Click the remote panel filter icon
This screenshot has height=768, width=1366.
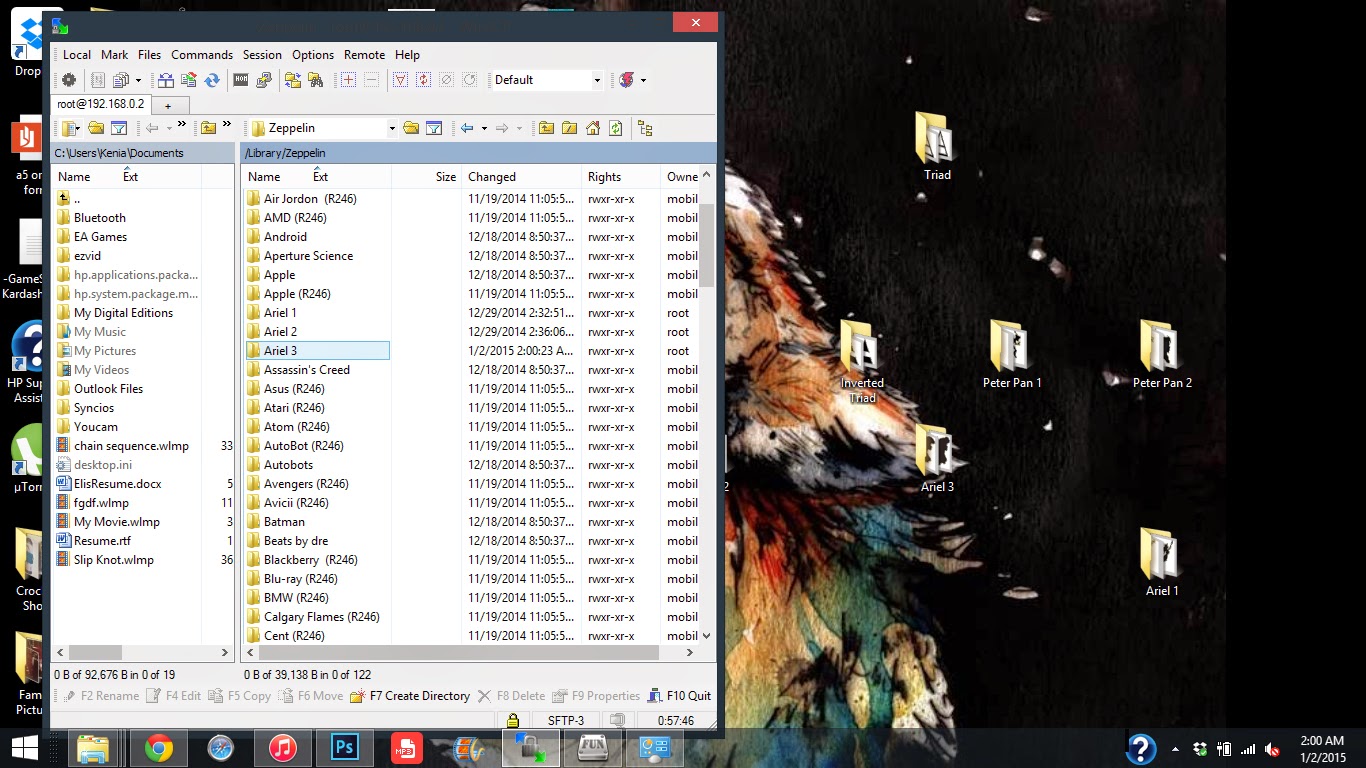(434, 128)
